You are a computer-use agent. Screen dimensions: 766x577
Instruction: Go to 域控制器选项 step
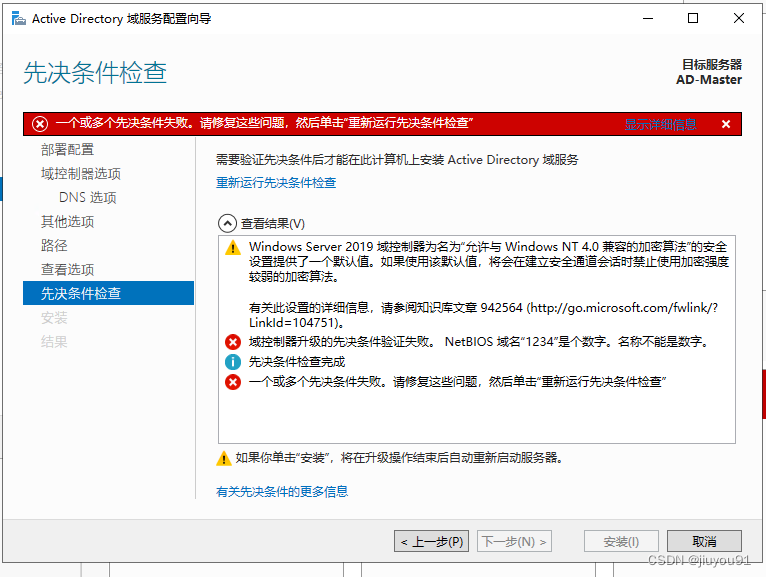click(x=81, y=173)
